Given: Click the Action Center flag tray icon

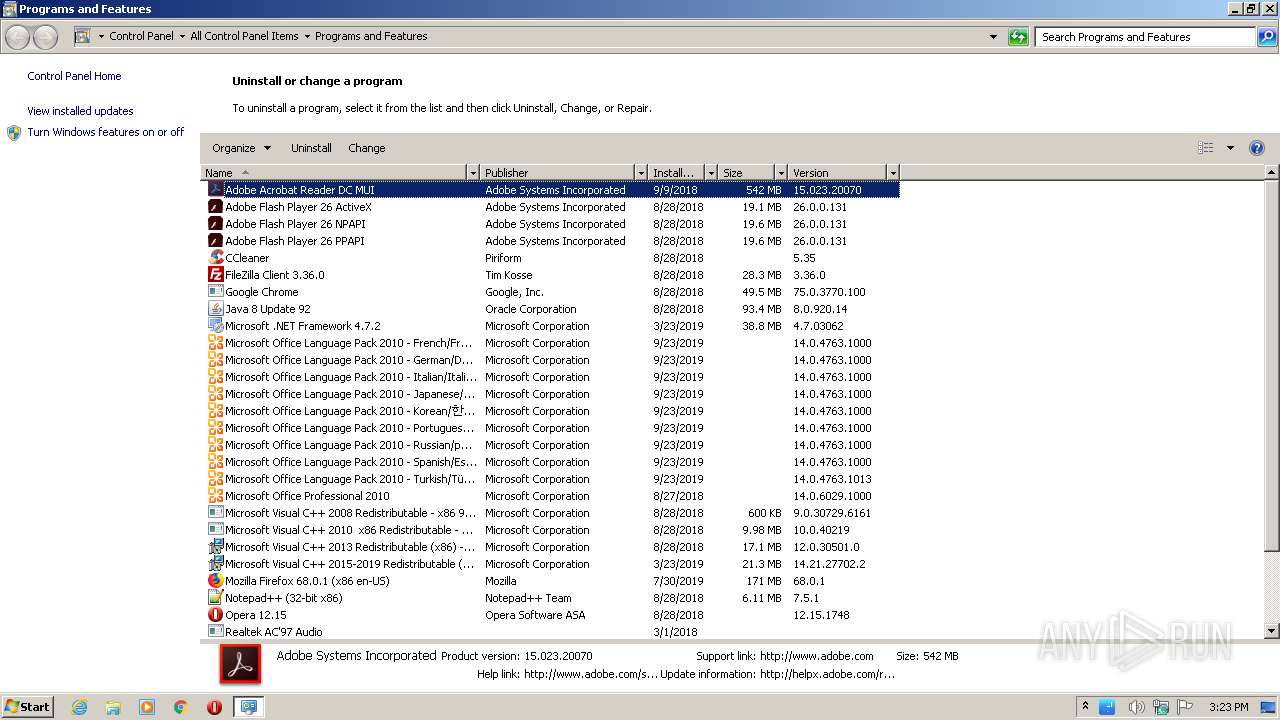Looking at the screenshot, I should pos(1186,707).
